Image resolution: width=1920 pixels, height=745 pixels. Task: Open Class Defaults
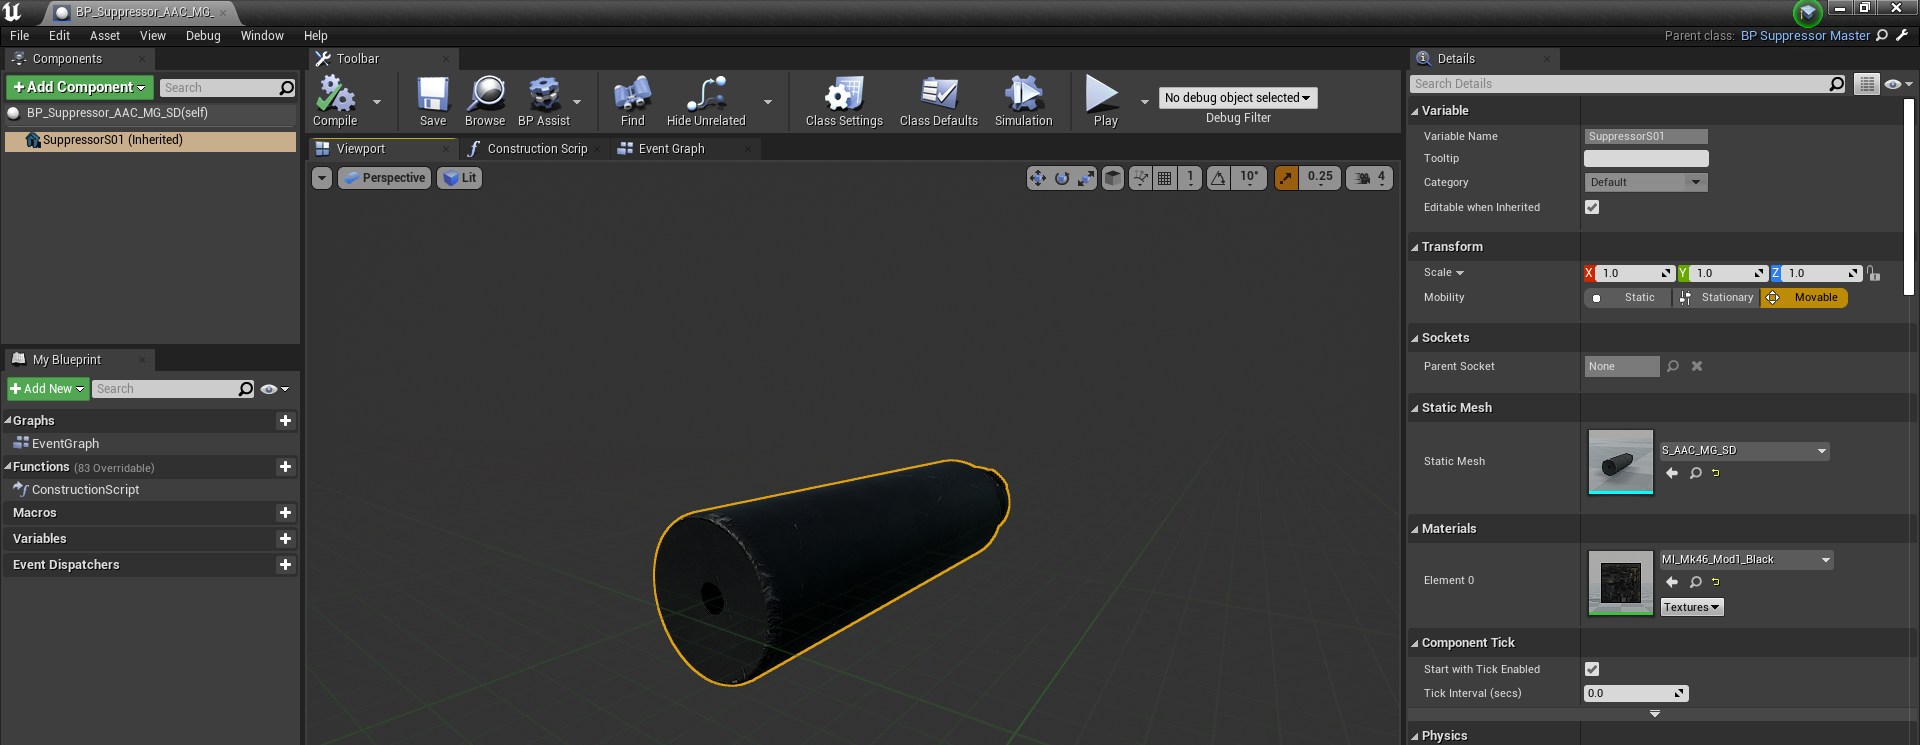939,101
